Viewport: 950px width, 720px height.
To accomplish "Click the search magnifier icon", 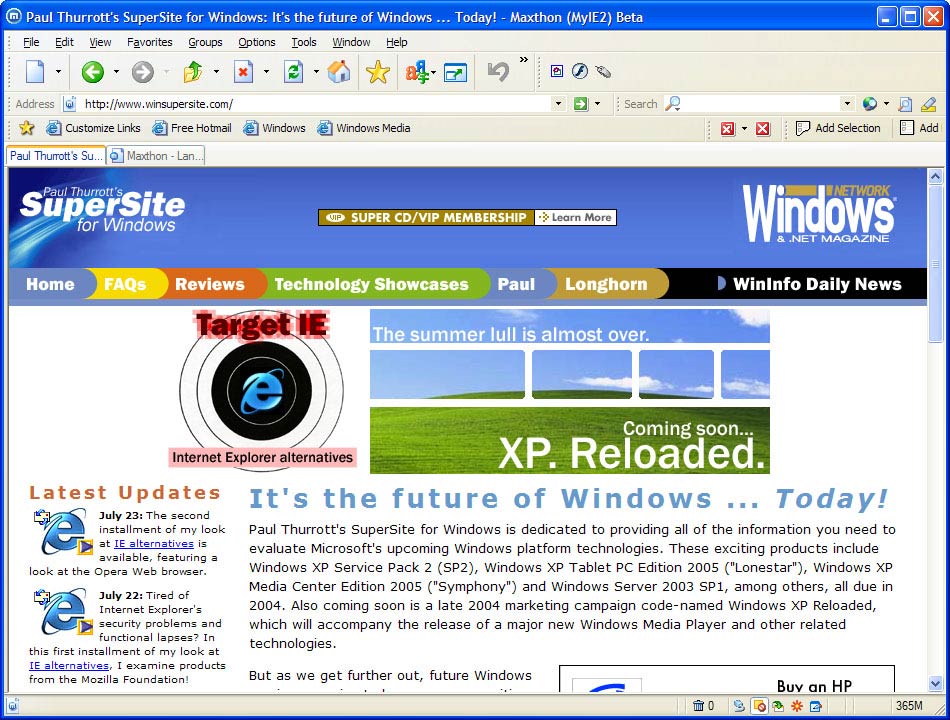I will pos(673,104).
